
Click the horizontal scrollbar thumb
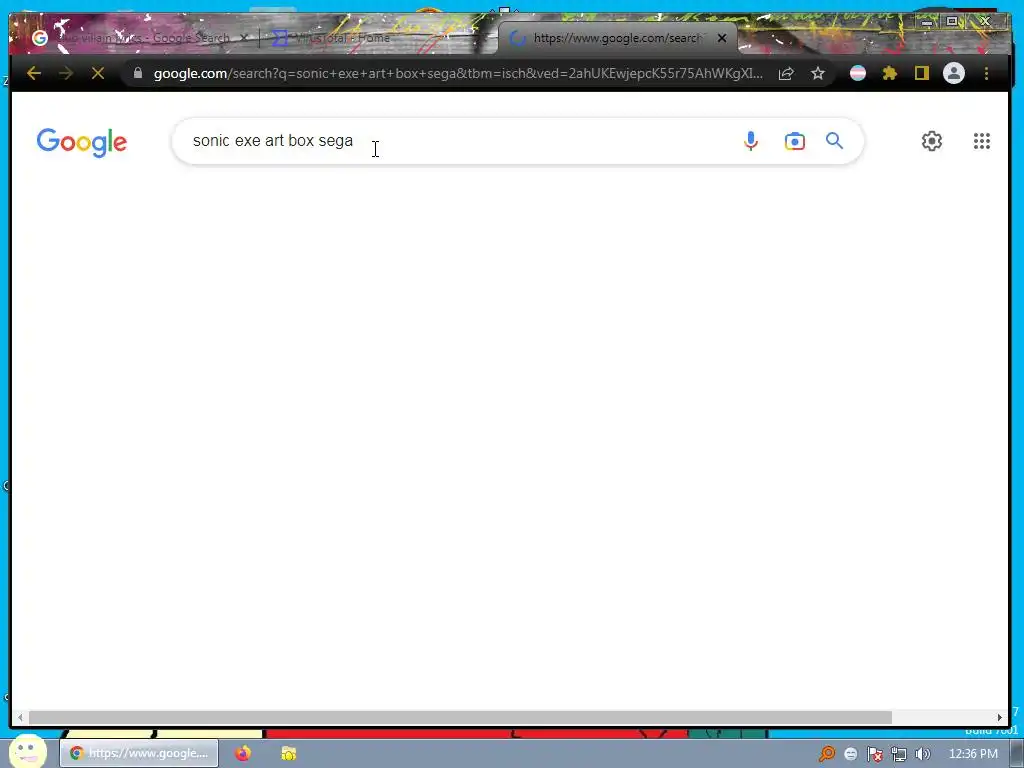pyautogui.click(x=460, y=718)
